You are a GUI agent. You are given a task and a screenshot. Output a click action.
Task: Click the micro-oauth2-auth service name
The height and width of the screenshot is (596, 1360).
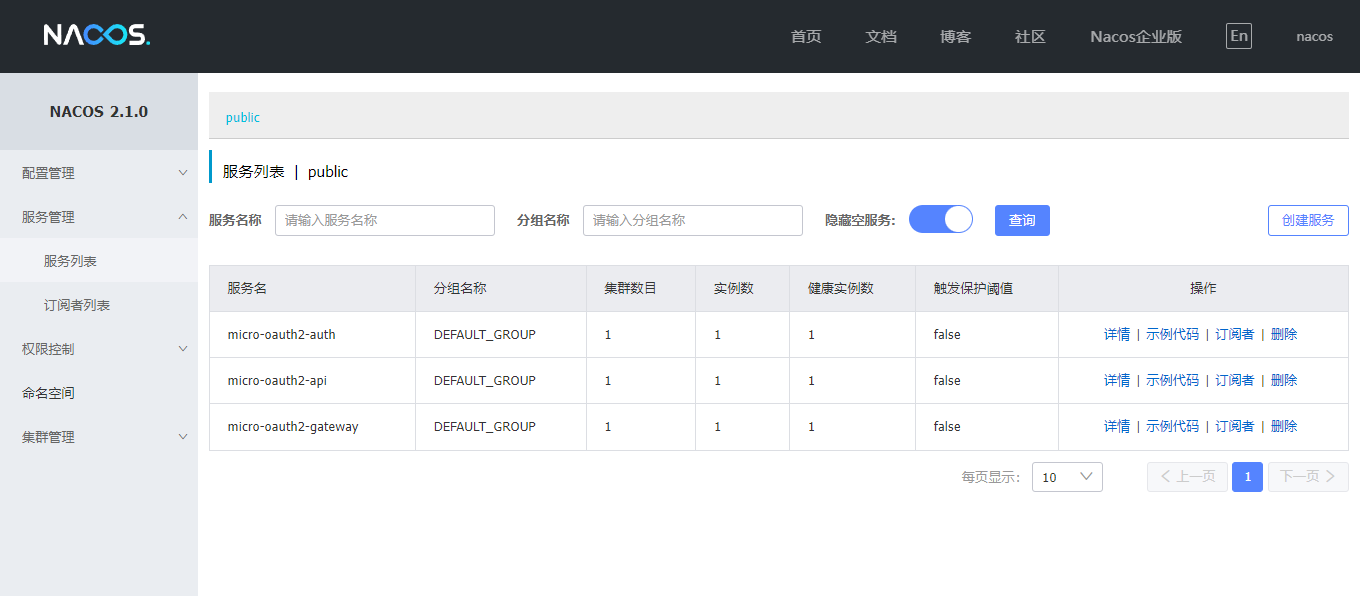[x=281, y=334]
